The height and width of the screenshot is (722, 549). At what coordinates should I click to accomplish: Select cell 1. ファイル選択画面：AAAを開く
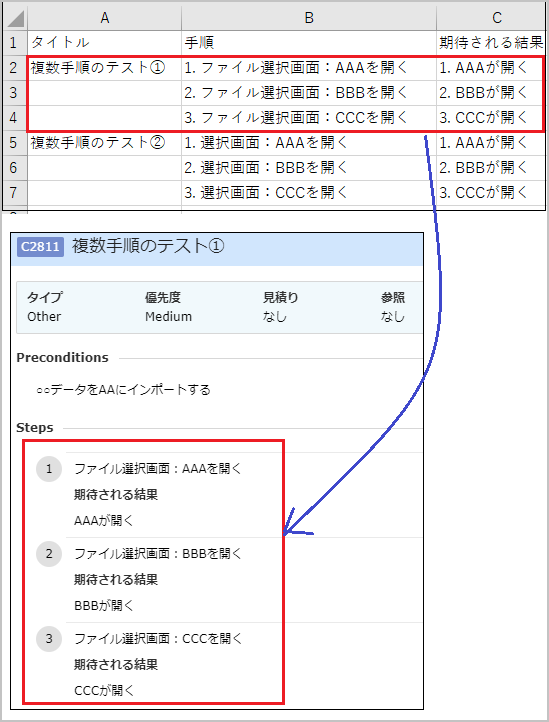click(x=309, y=68)
